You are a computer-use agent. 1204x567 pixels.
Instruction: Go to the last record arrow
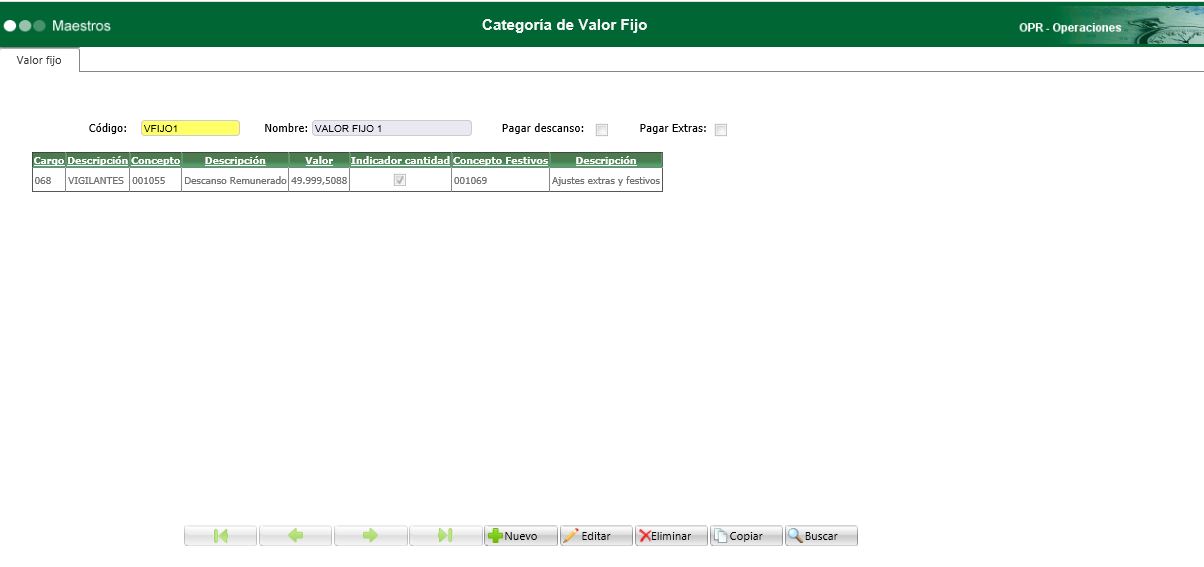point(446,536)
